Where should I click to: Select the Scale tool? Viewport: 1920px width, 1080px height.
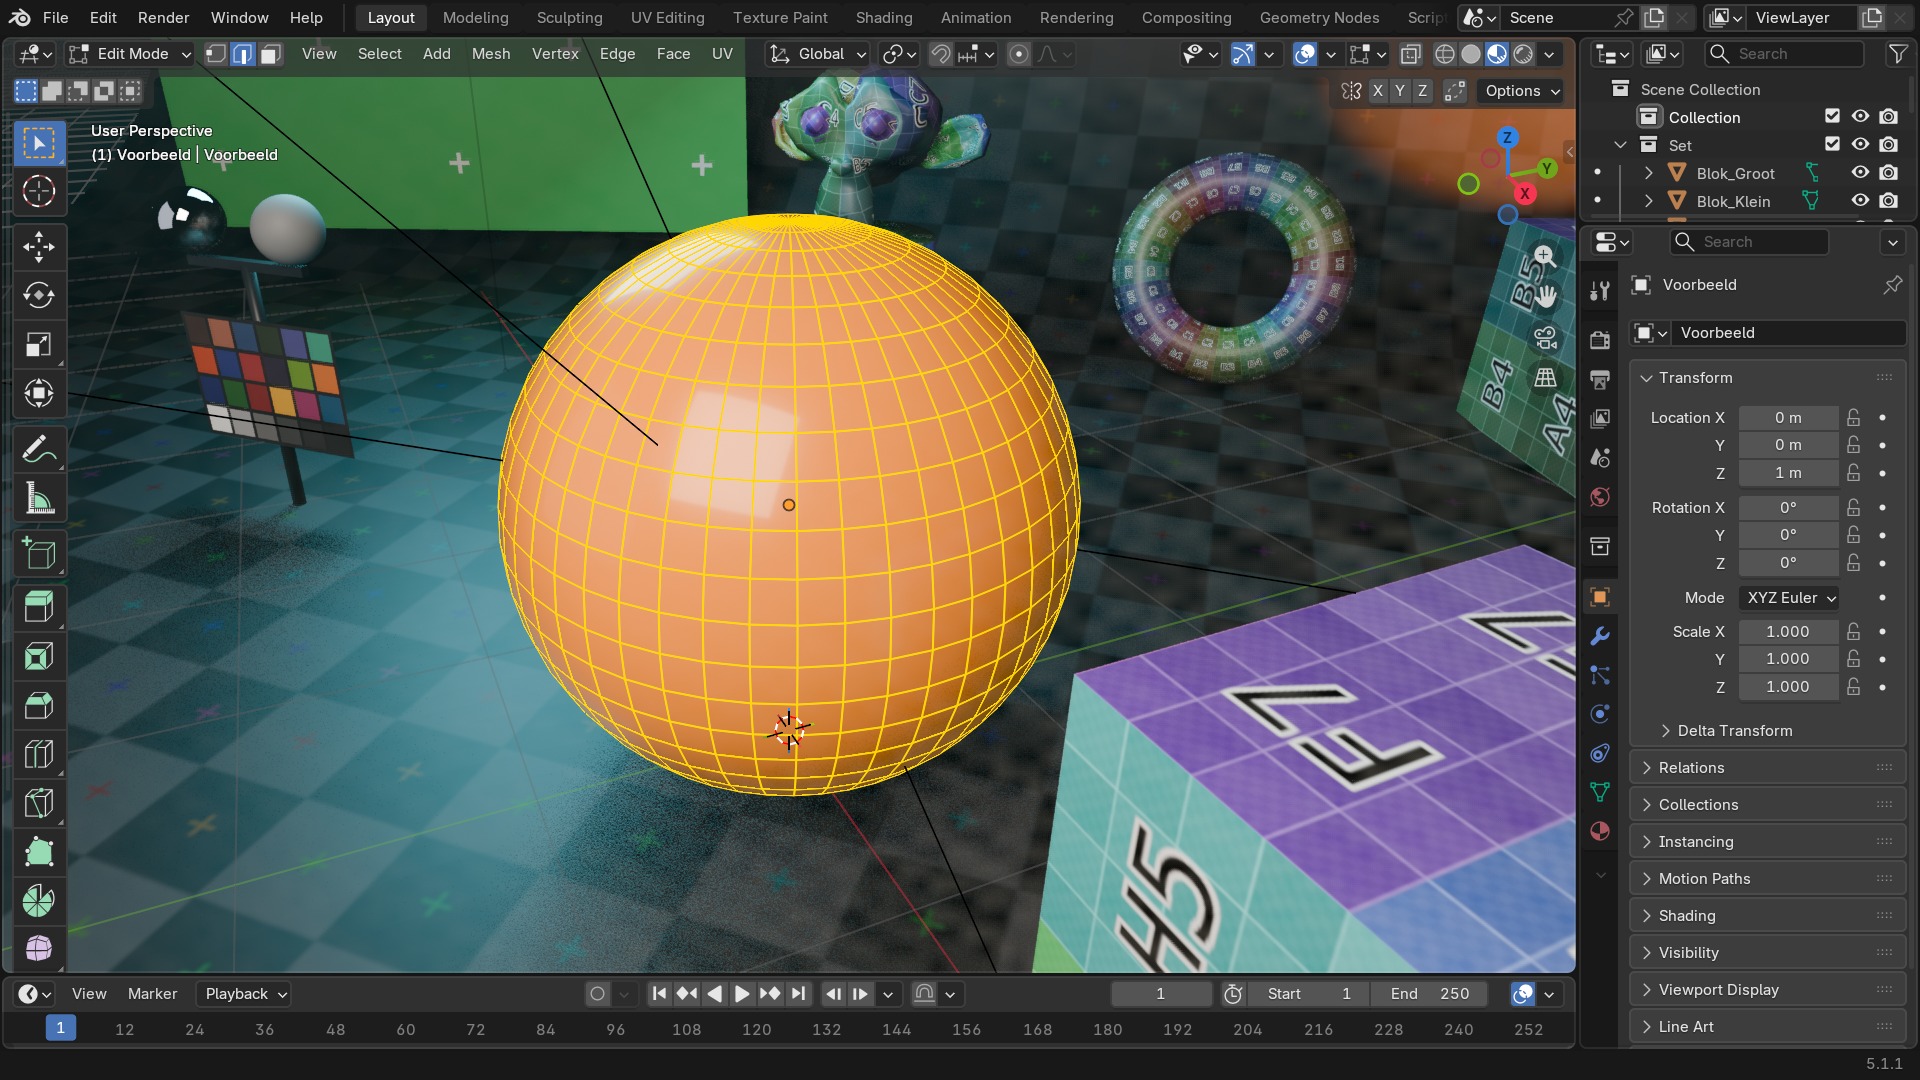coord(39,345)
